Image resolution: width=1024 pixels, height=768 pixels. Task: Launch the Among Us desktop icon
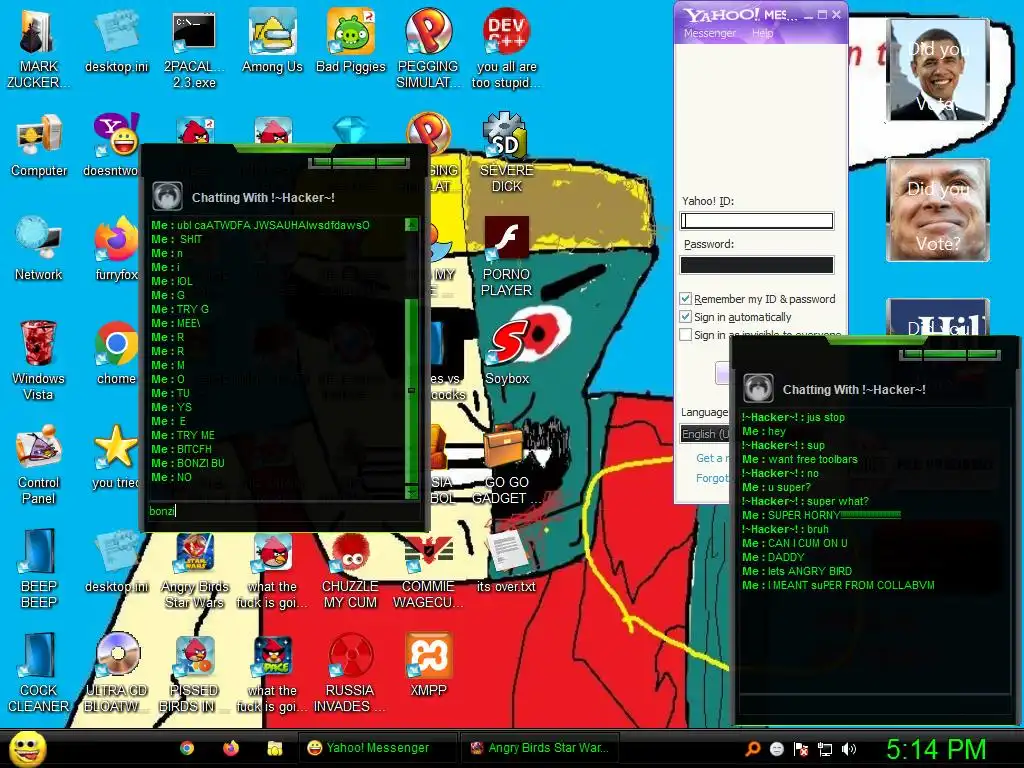click(272, 40)
